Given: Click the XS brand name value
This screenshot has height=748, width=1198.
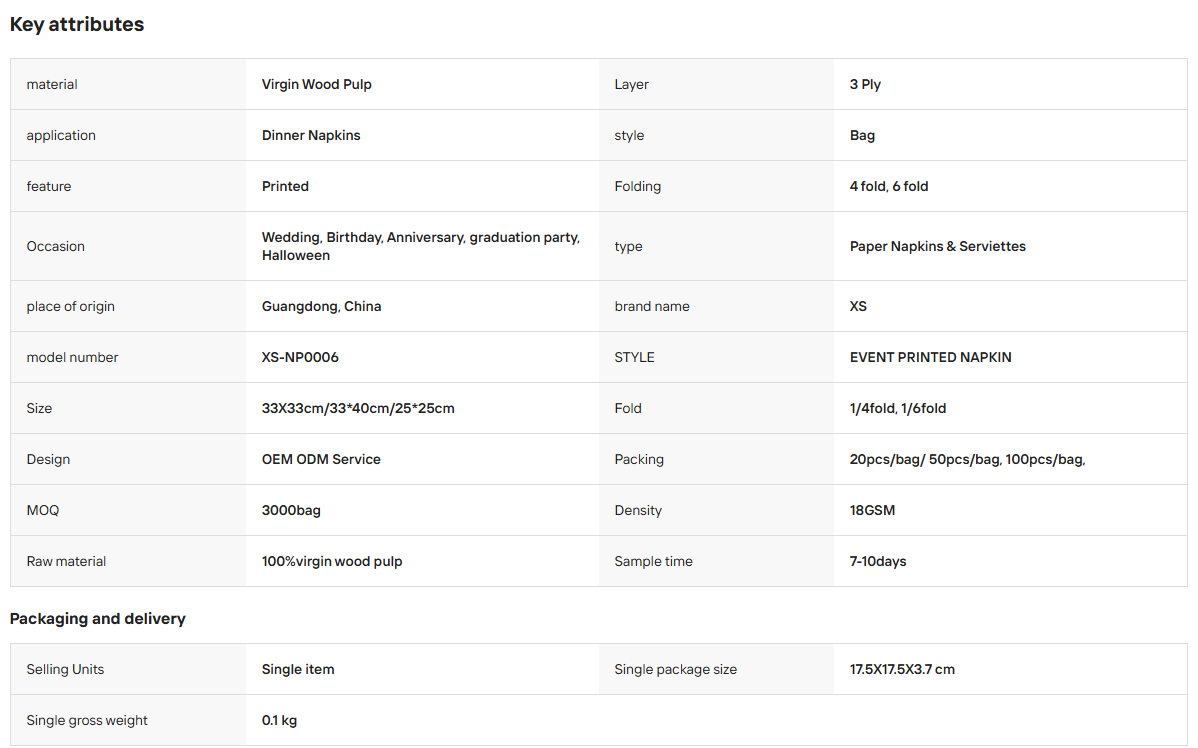Looking at the screenshot, I should (858, 306).
